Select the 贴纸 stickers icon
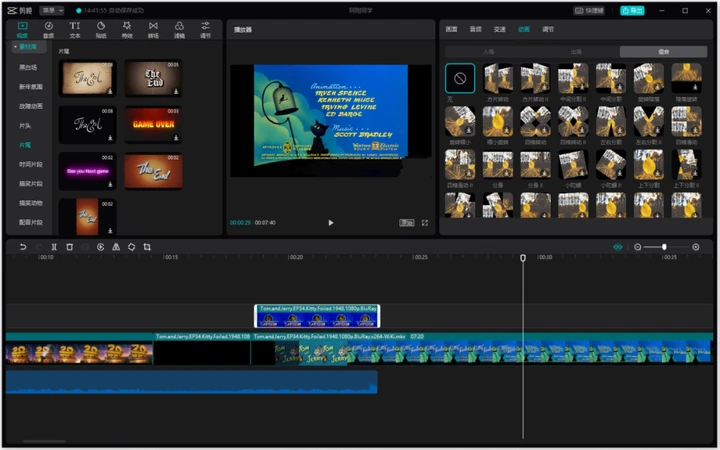 click(101, 28)
